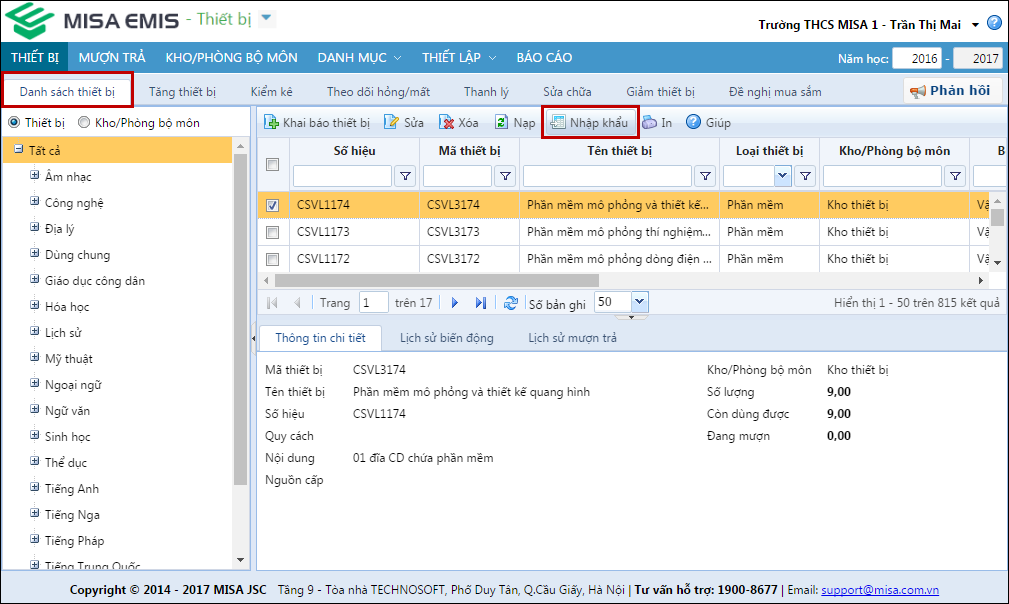Expand the Sinh học tree node
The width and height of the screenshot is (1009, 604).
pos(35,435)
